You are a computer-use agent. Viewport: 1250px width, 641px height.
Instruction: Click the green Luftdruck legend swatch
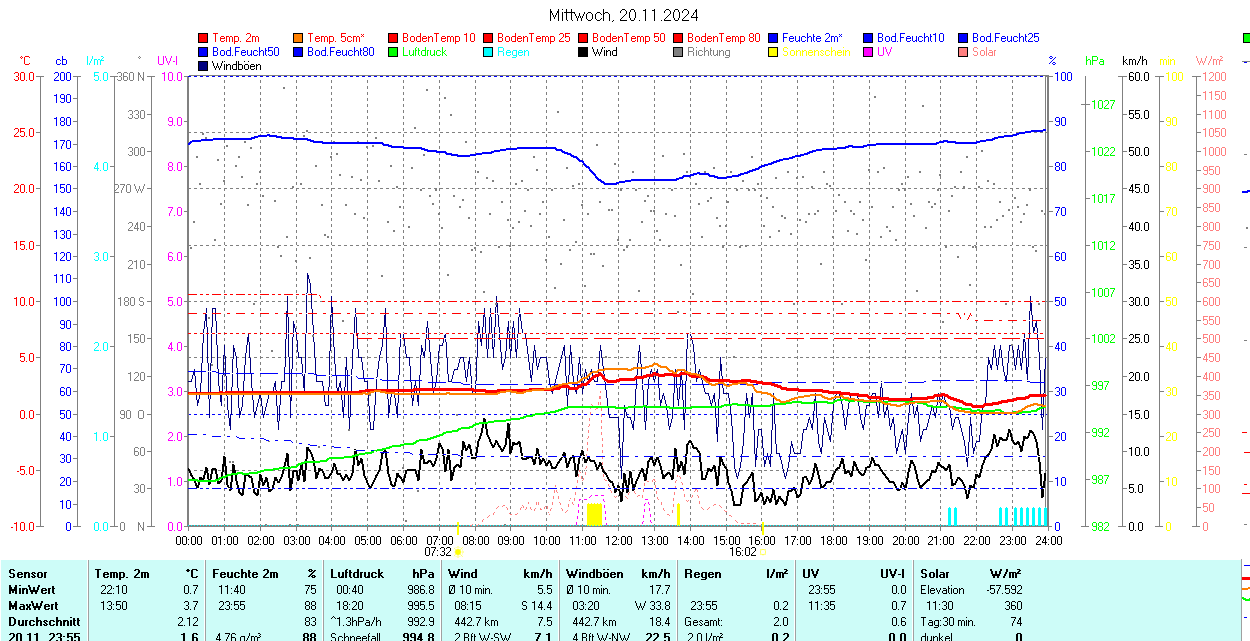(x=393, y=52)
